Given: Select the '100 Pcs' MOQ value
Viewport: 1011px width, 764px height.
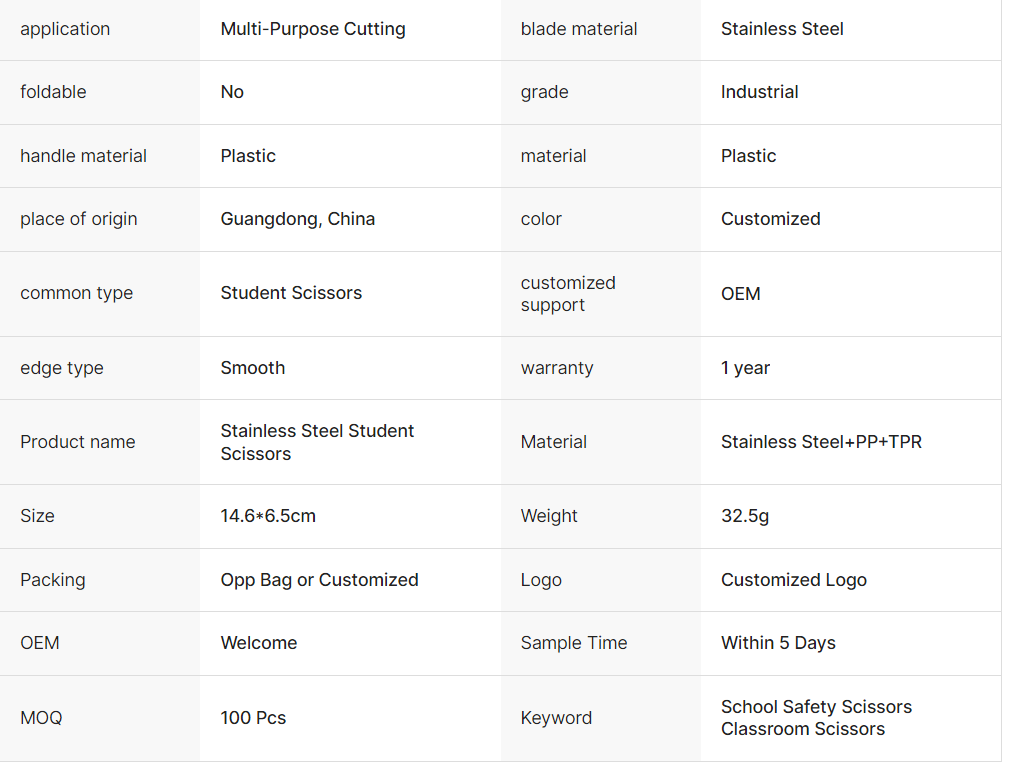Looking at the screenshot, I should click(253, 718).
